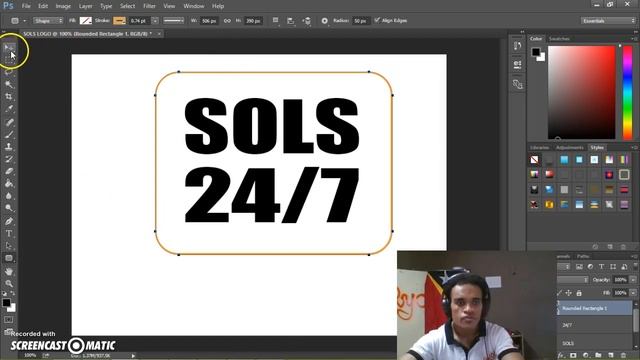
Task: Open the Essentials workspace dropdown
Action: (608, 20)
